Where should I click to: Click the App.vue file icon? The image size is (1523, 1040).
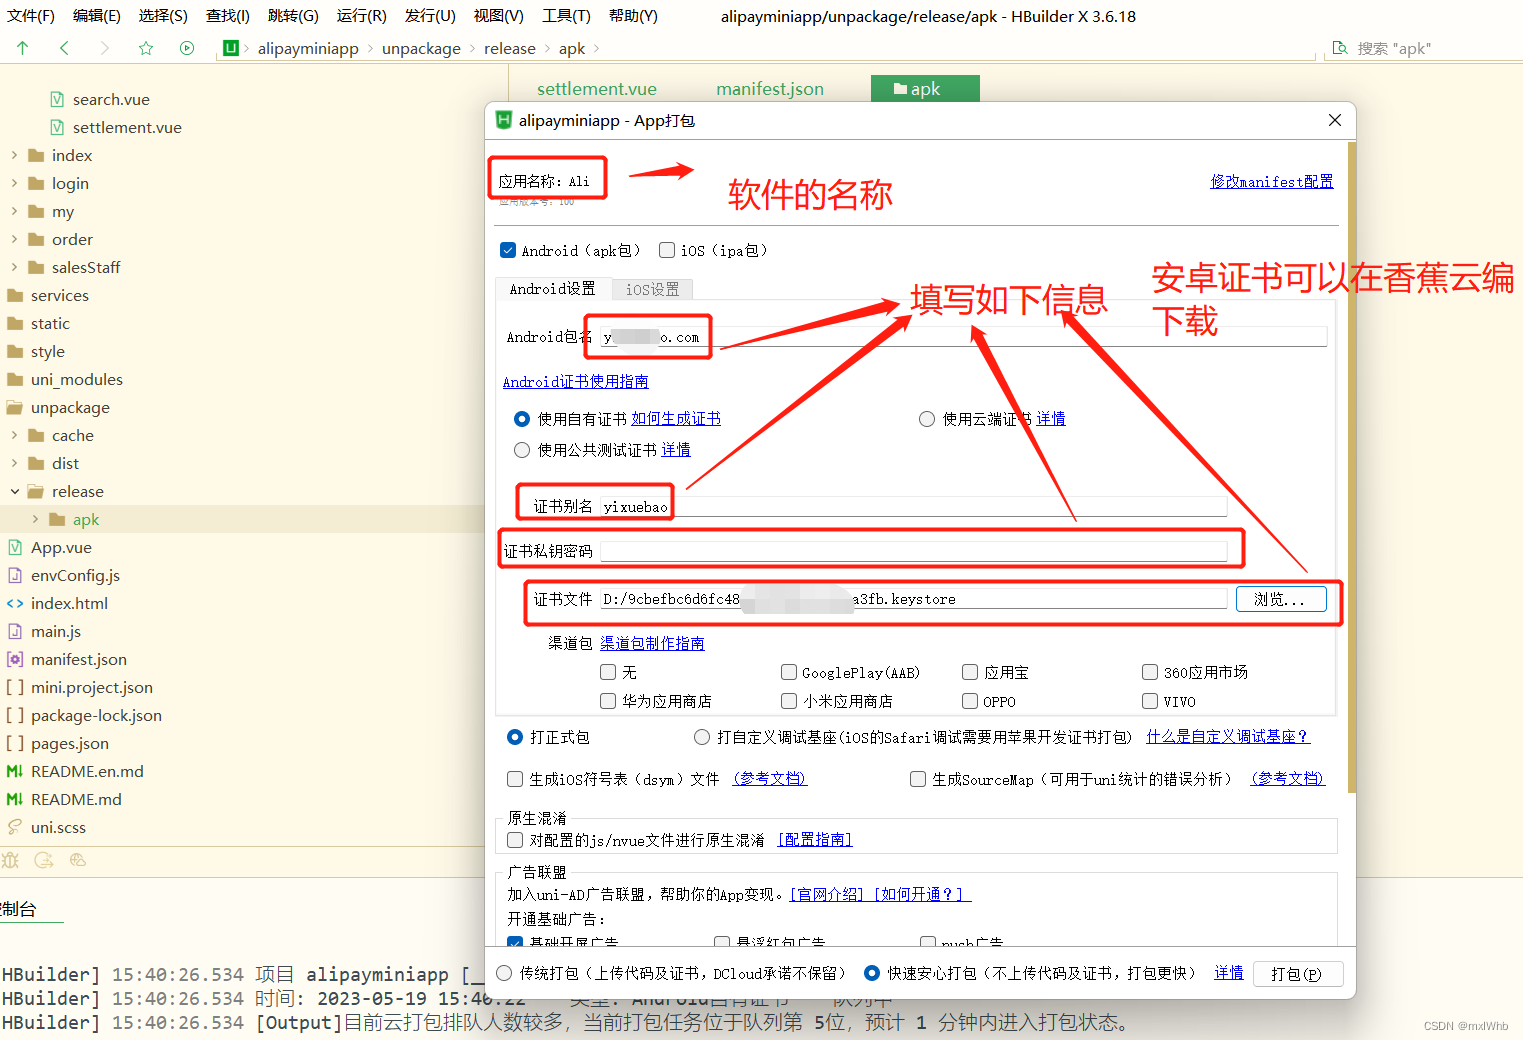point(15,547)
